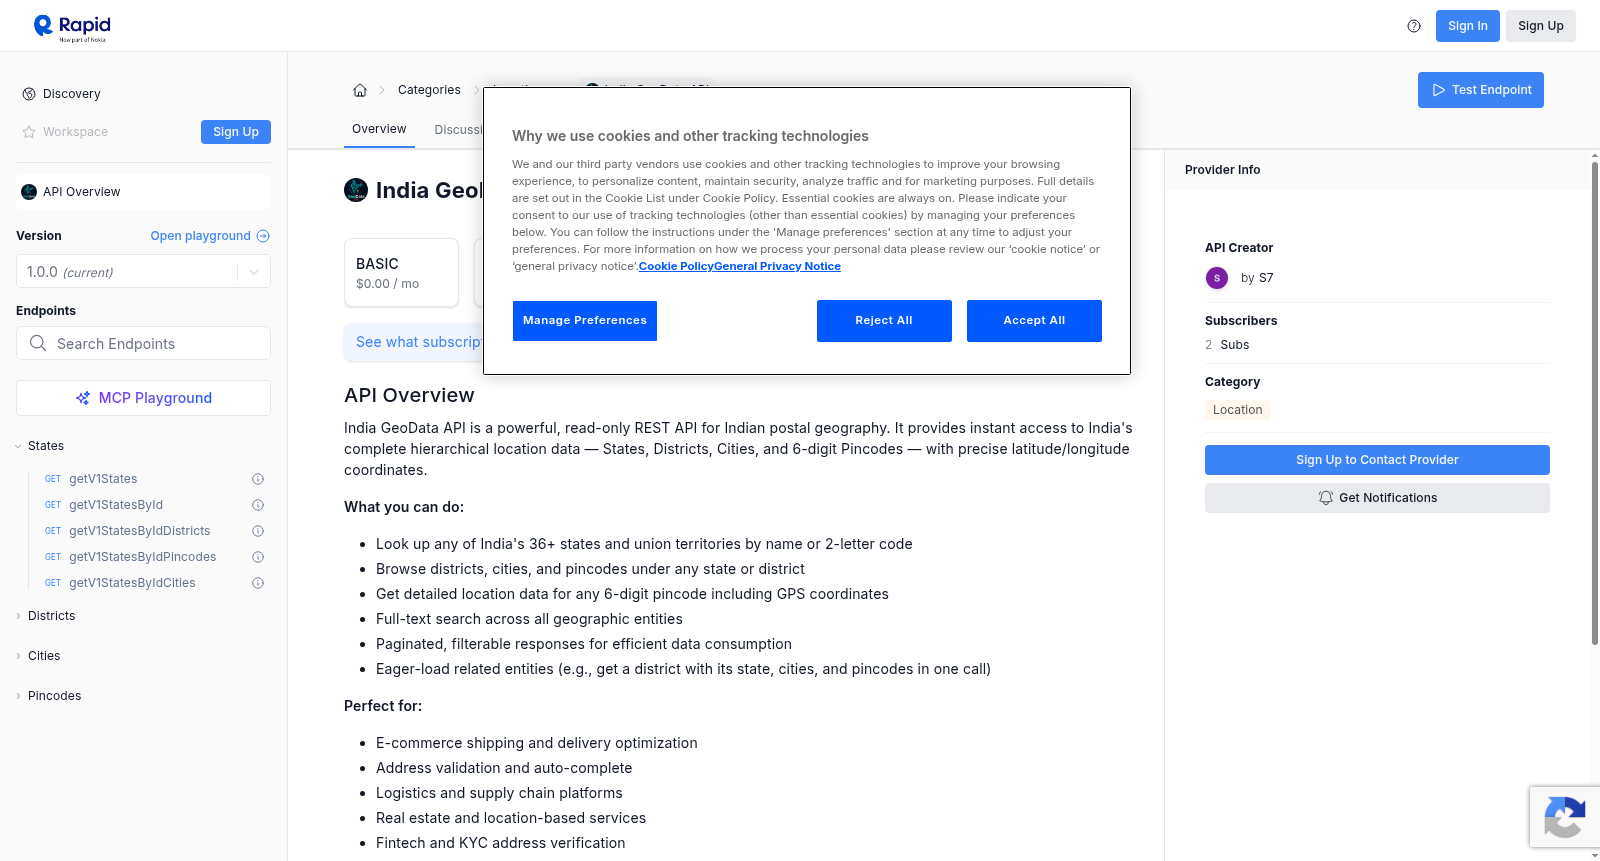Click info icon for getV1StatesByIdCities
The width and height of the screenshot is (1600, 861).
click(258, 583)
